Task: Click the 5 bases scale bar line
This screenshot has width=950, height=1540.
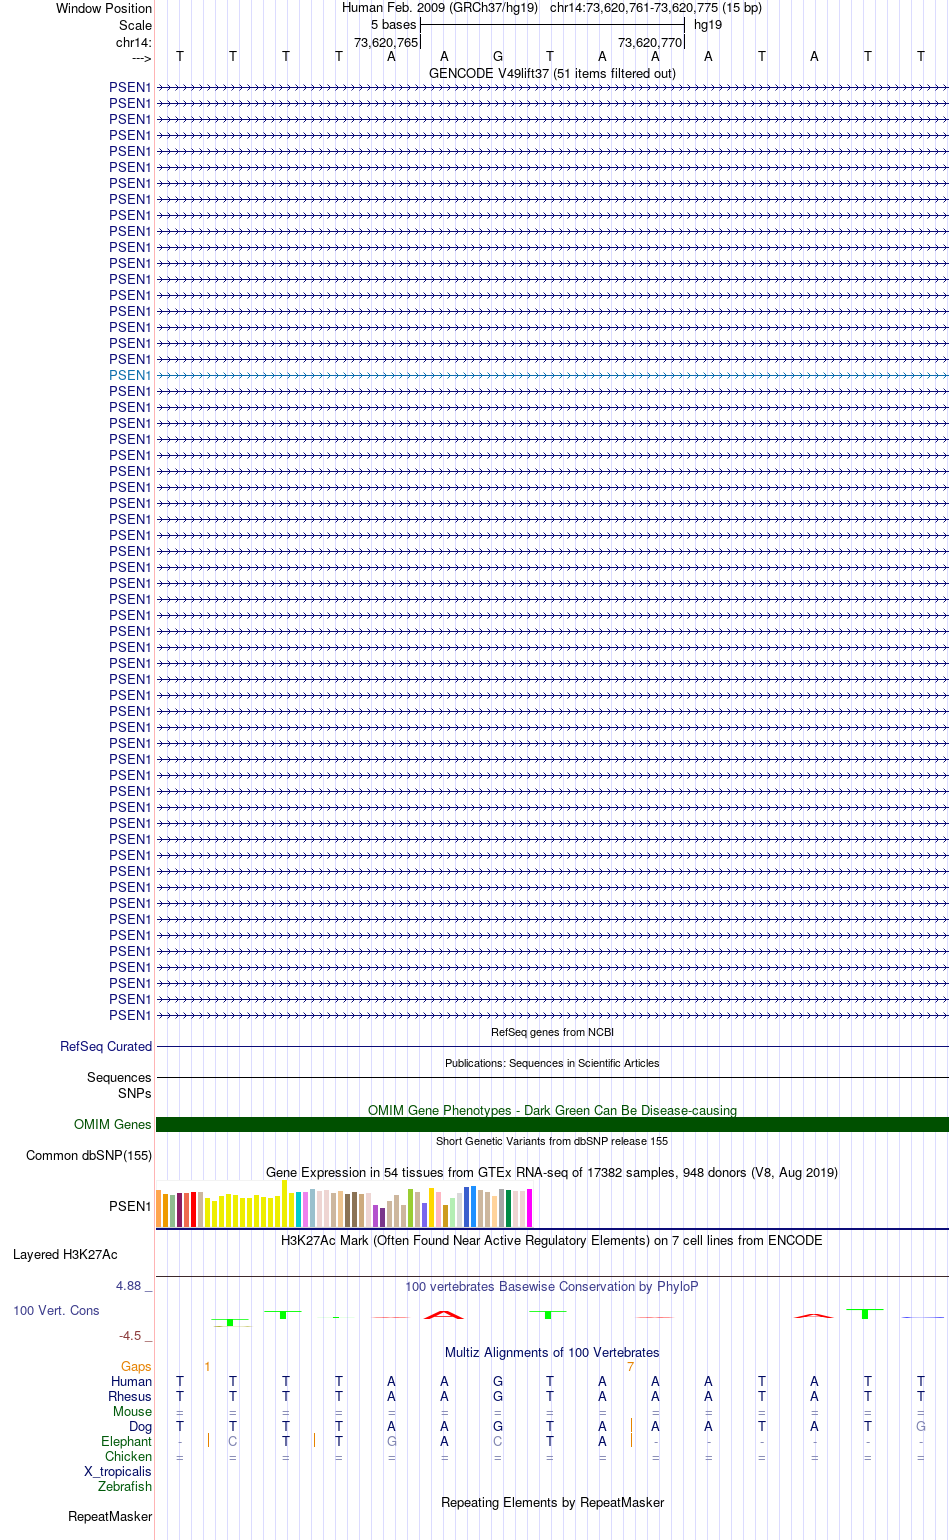Action: tap(552, 25)
